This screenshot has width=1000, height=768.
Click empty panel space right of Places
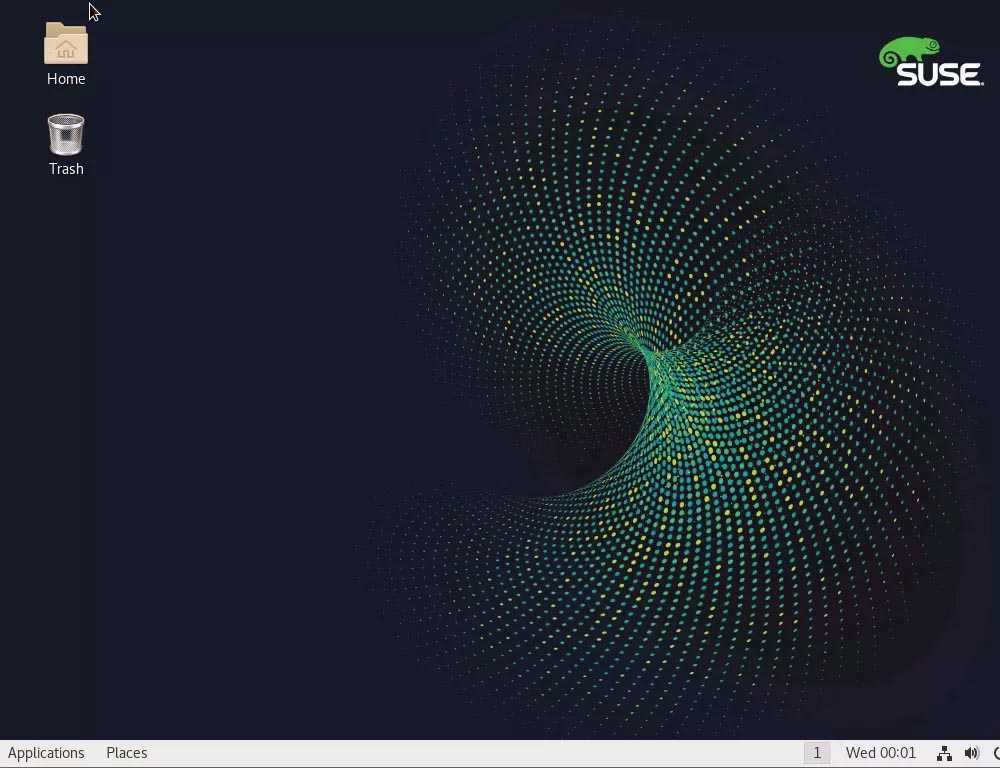[450, 753]
